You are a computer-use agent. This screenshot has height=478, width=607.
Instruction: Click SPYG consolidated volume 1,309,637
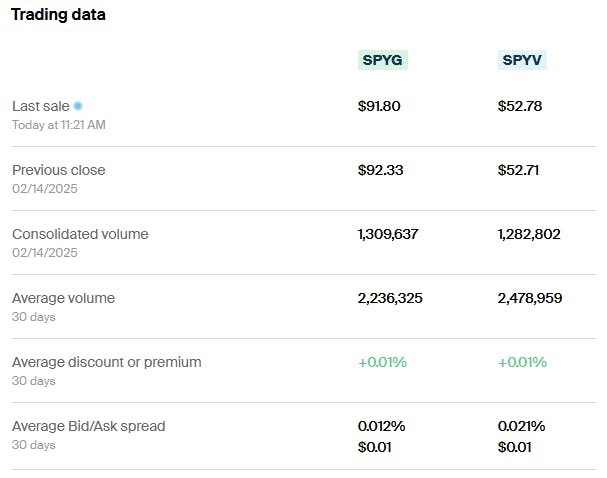388,234
